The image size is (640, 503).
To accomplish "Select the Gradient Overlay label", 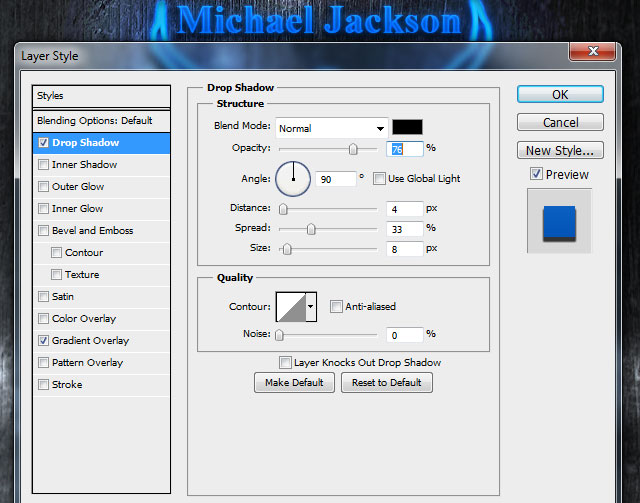I will (91, 341).
